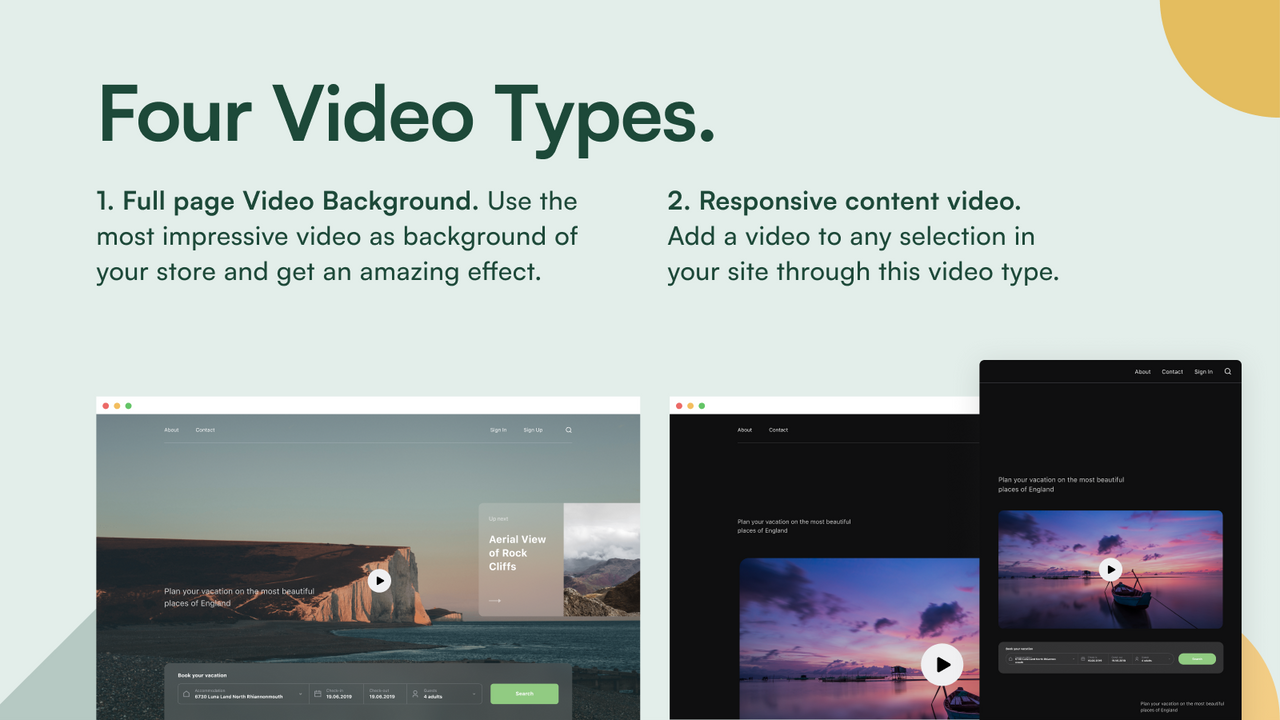Select Check-out date field in left mockup
Image resolution: width=1280 pixels, height=720 pixels.
(x=385, y=694)
